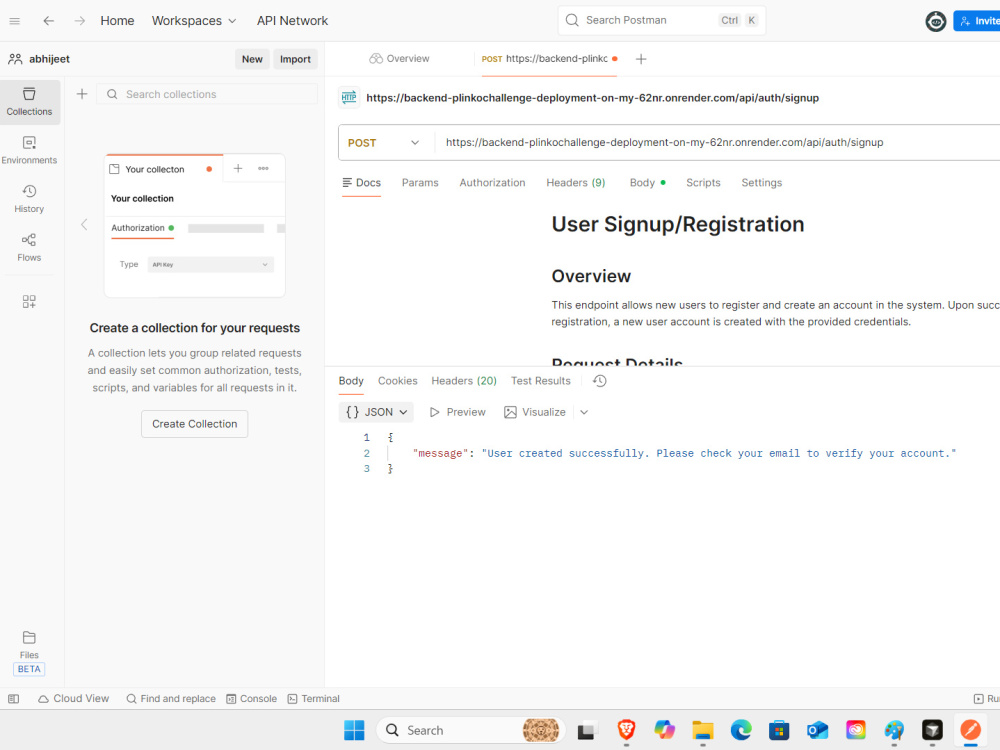Select the response Cookies tab

[397, 381]
